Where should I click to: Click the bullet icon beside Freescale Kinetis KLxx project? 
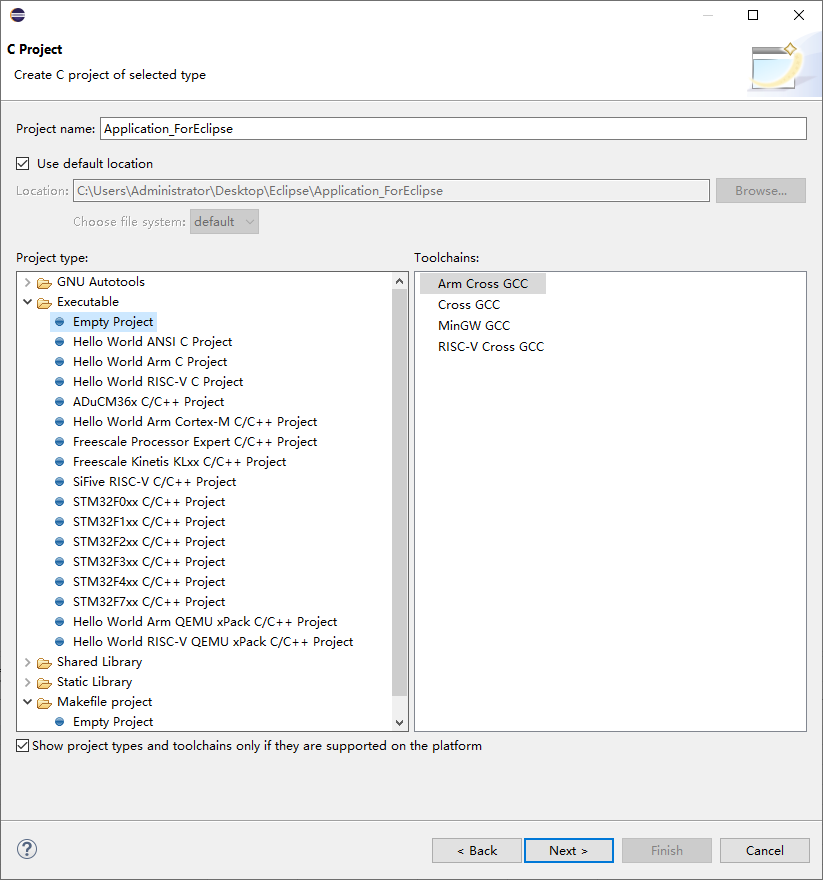pos(60,462)
